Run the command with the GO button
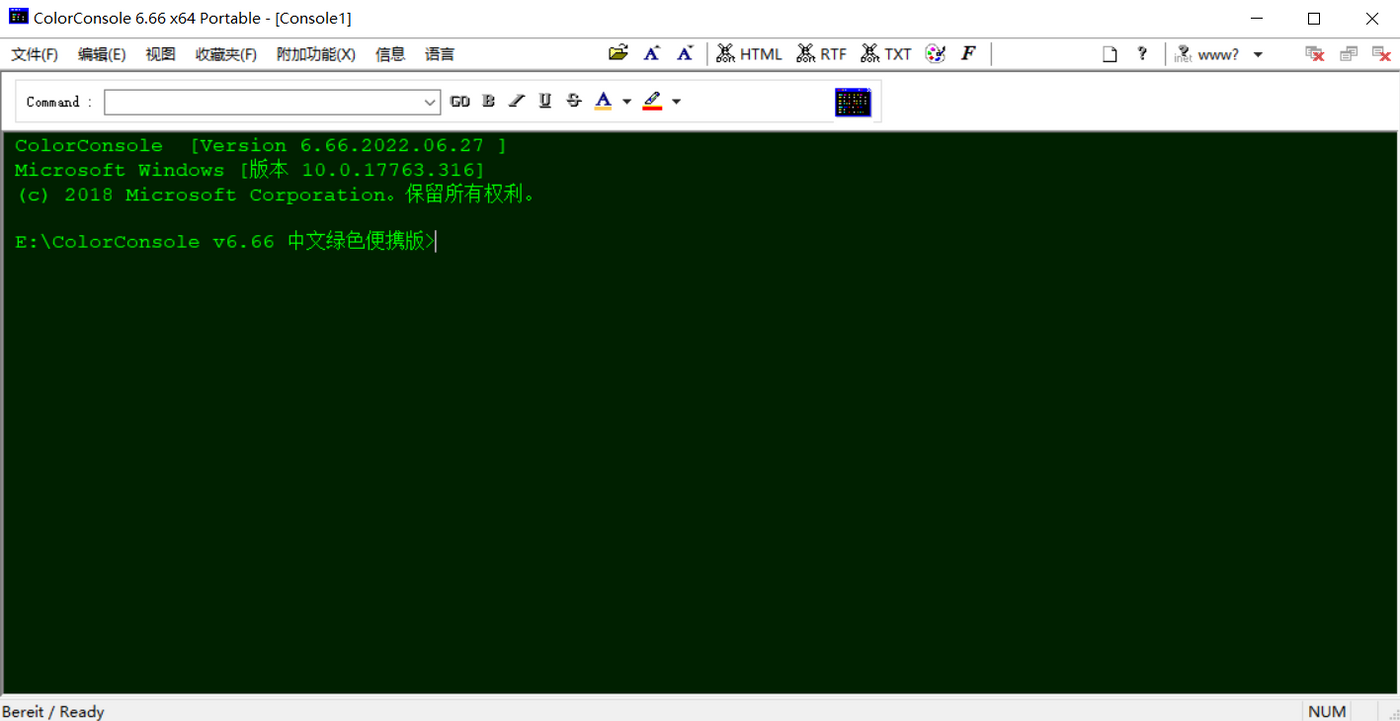 [x=460, y=101]
